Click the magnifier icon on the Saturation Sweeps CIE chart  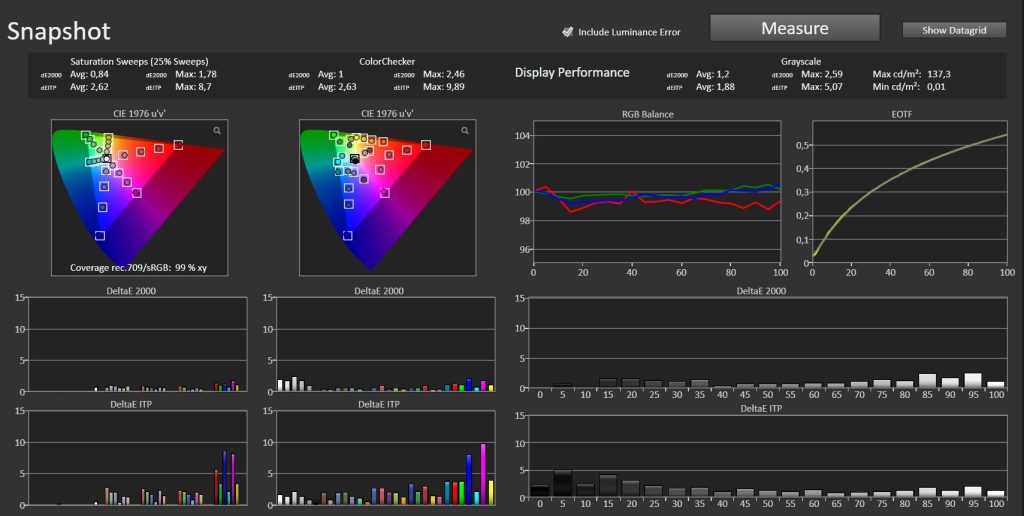pyautogui.click(x=217, y=131)
